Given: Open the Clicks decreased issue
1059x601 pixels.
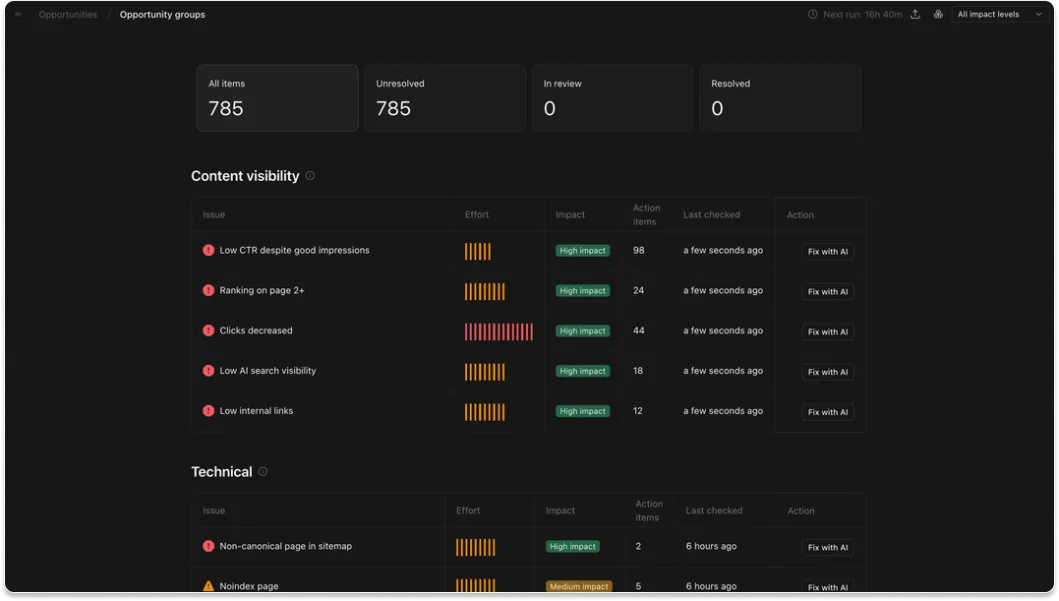Looking at the screenshot, I should (256, 330).
